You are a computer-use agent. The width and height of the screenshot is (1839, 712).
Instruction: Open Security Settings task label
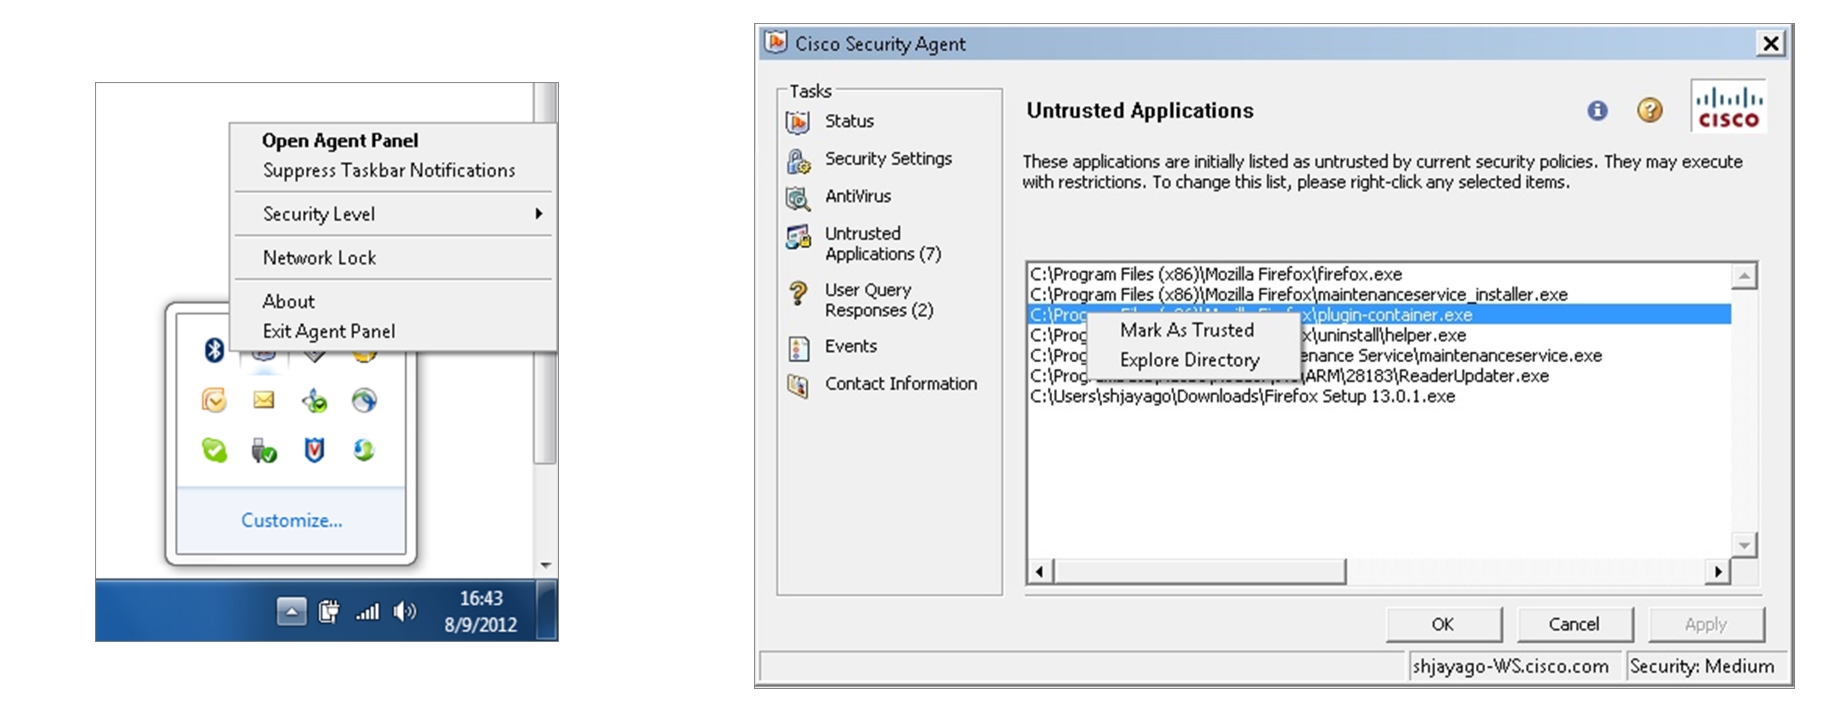coord(888,159)
